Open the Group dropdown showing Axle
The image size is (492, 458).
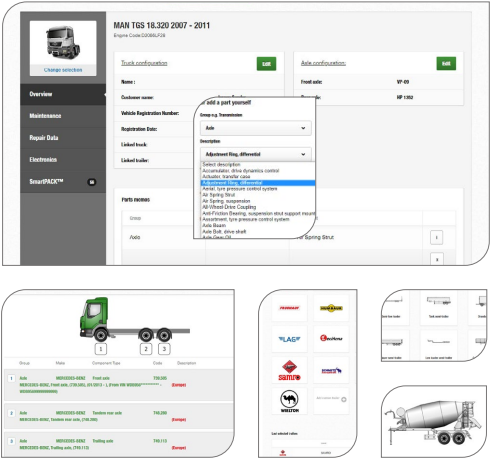pos(256,128)
